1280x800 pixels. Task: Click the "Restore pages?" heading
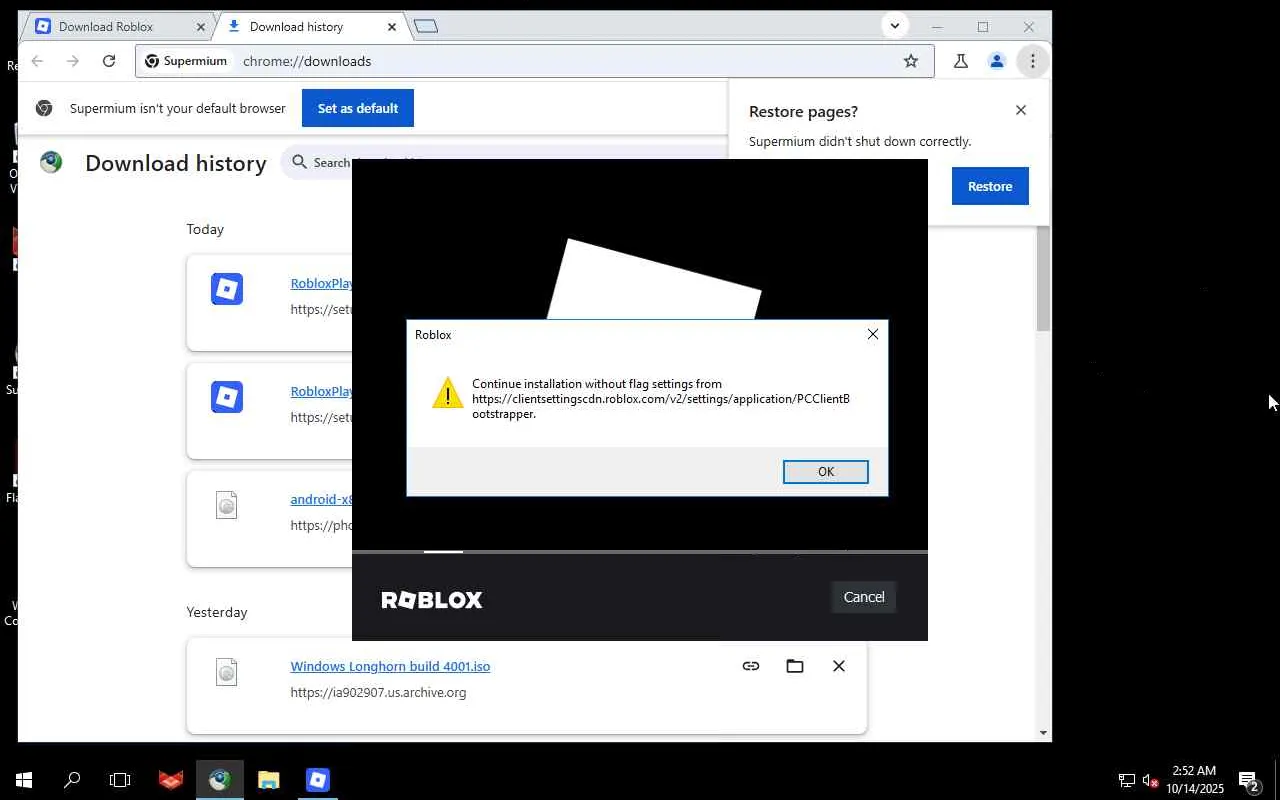(803, 112)
